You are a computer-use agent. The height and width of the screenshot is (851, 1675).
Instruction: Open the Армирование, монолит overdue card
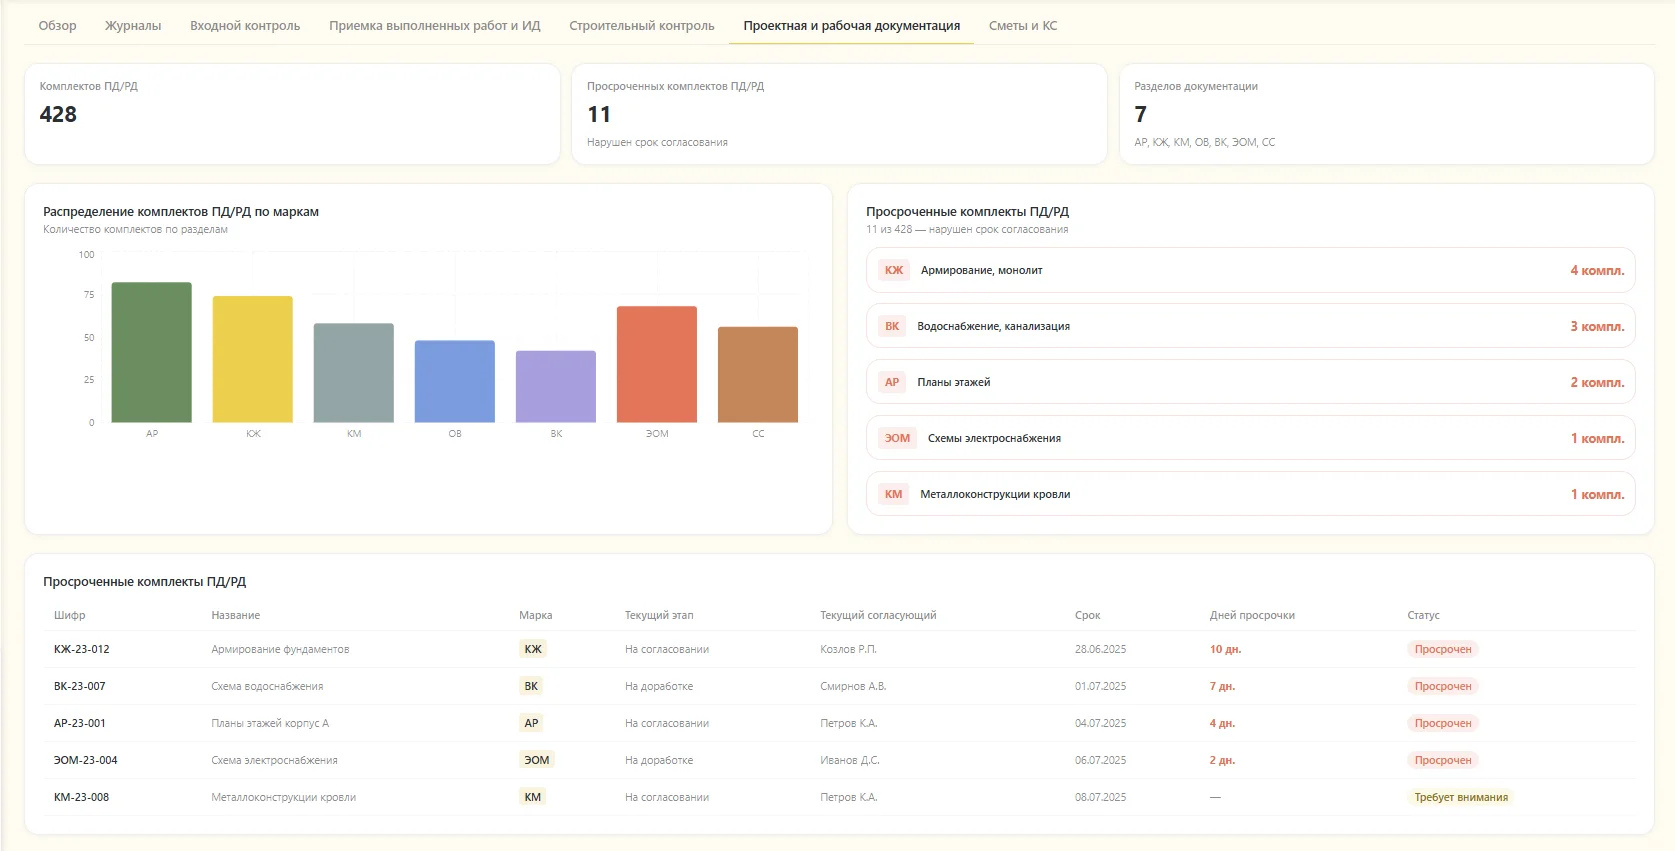1251,270
